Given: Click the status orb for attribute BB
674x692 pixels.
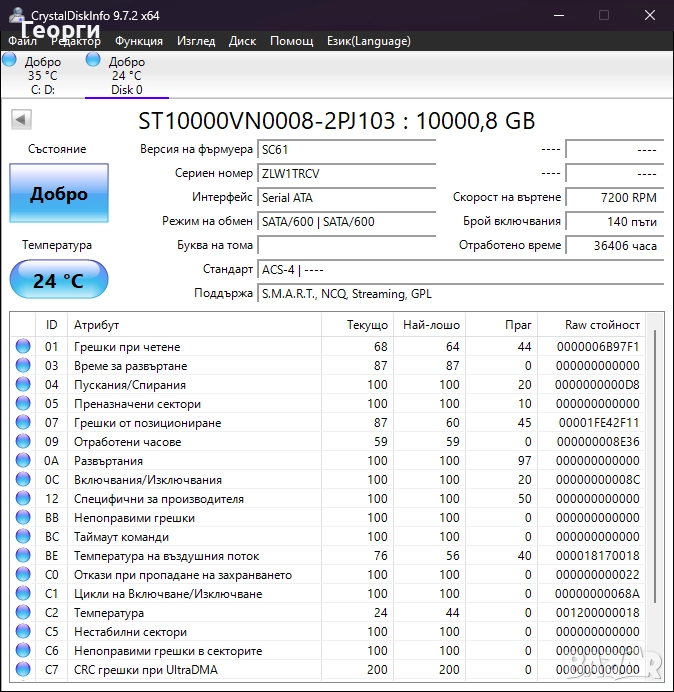Looking at the screenshot, I should click(x=23, y=518).
